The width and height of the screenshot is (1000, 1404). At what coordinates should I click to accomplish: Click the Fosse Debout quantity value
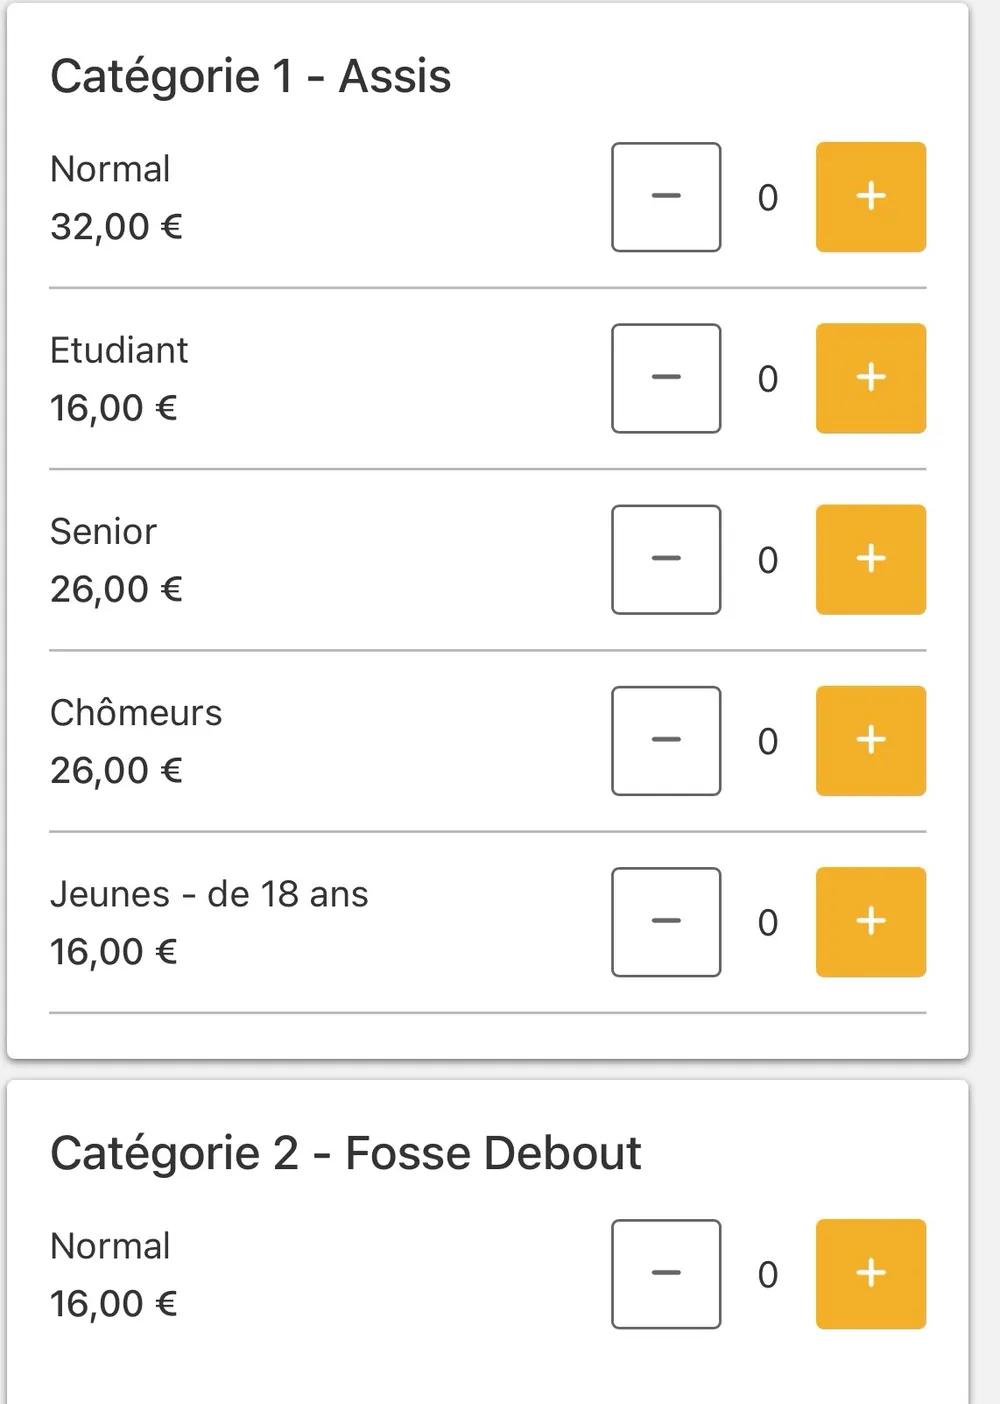pyautogui.click(x=767, y=1275)
